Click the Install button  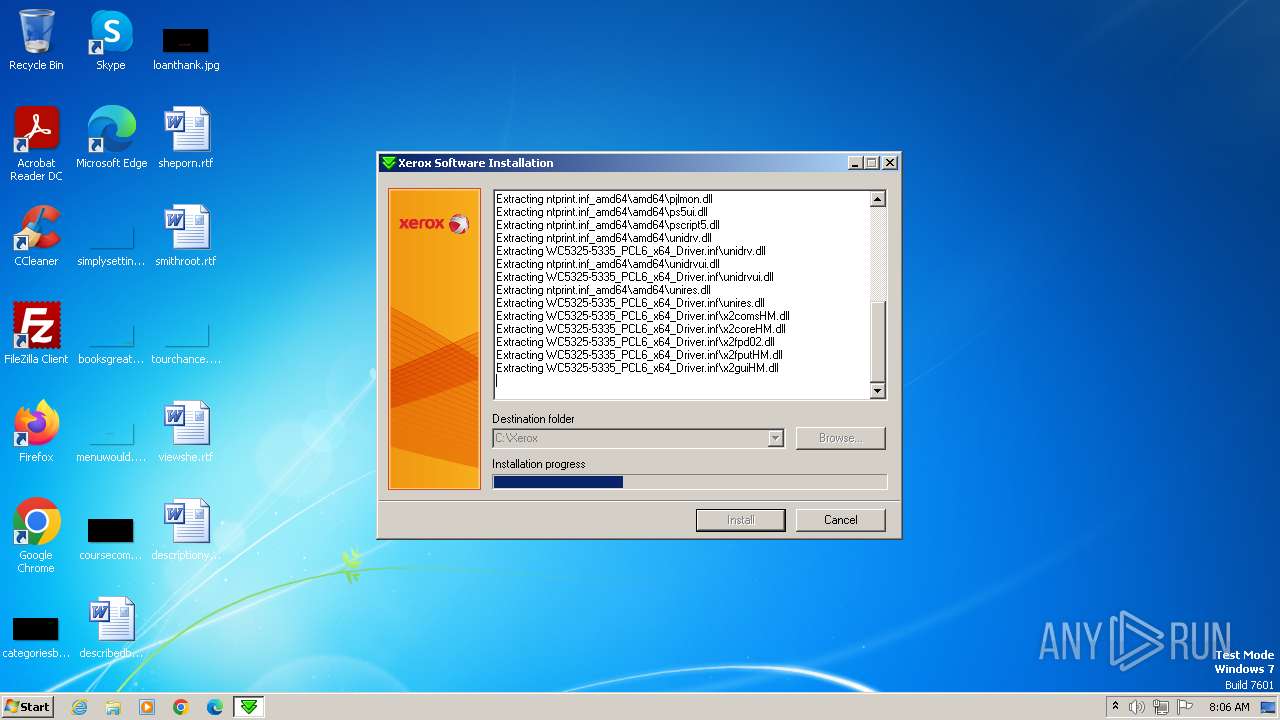pos(740,520)
